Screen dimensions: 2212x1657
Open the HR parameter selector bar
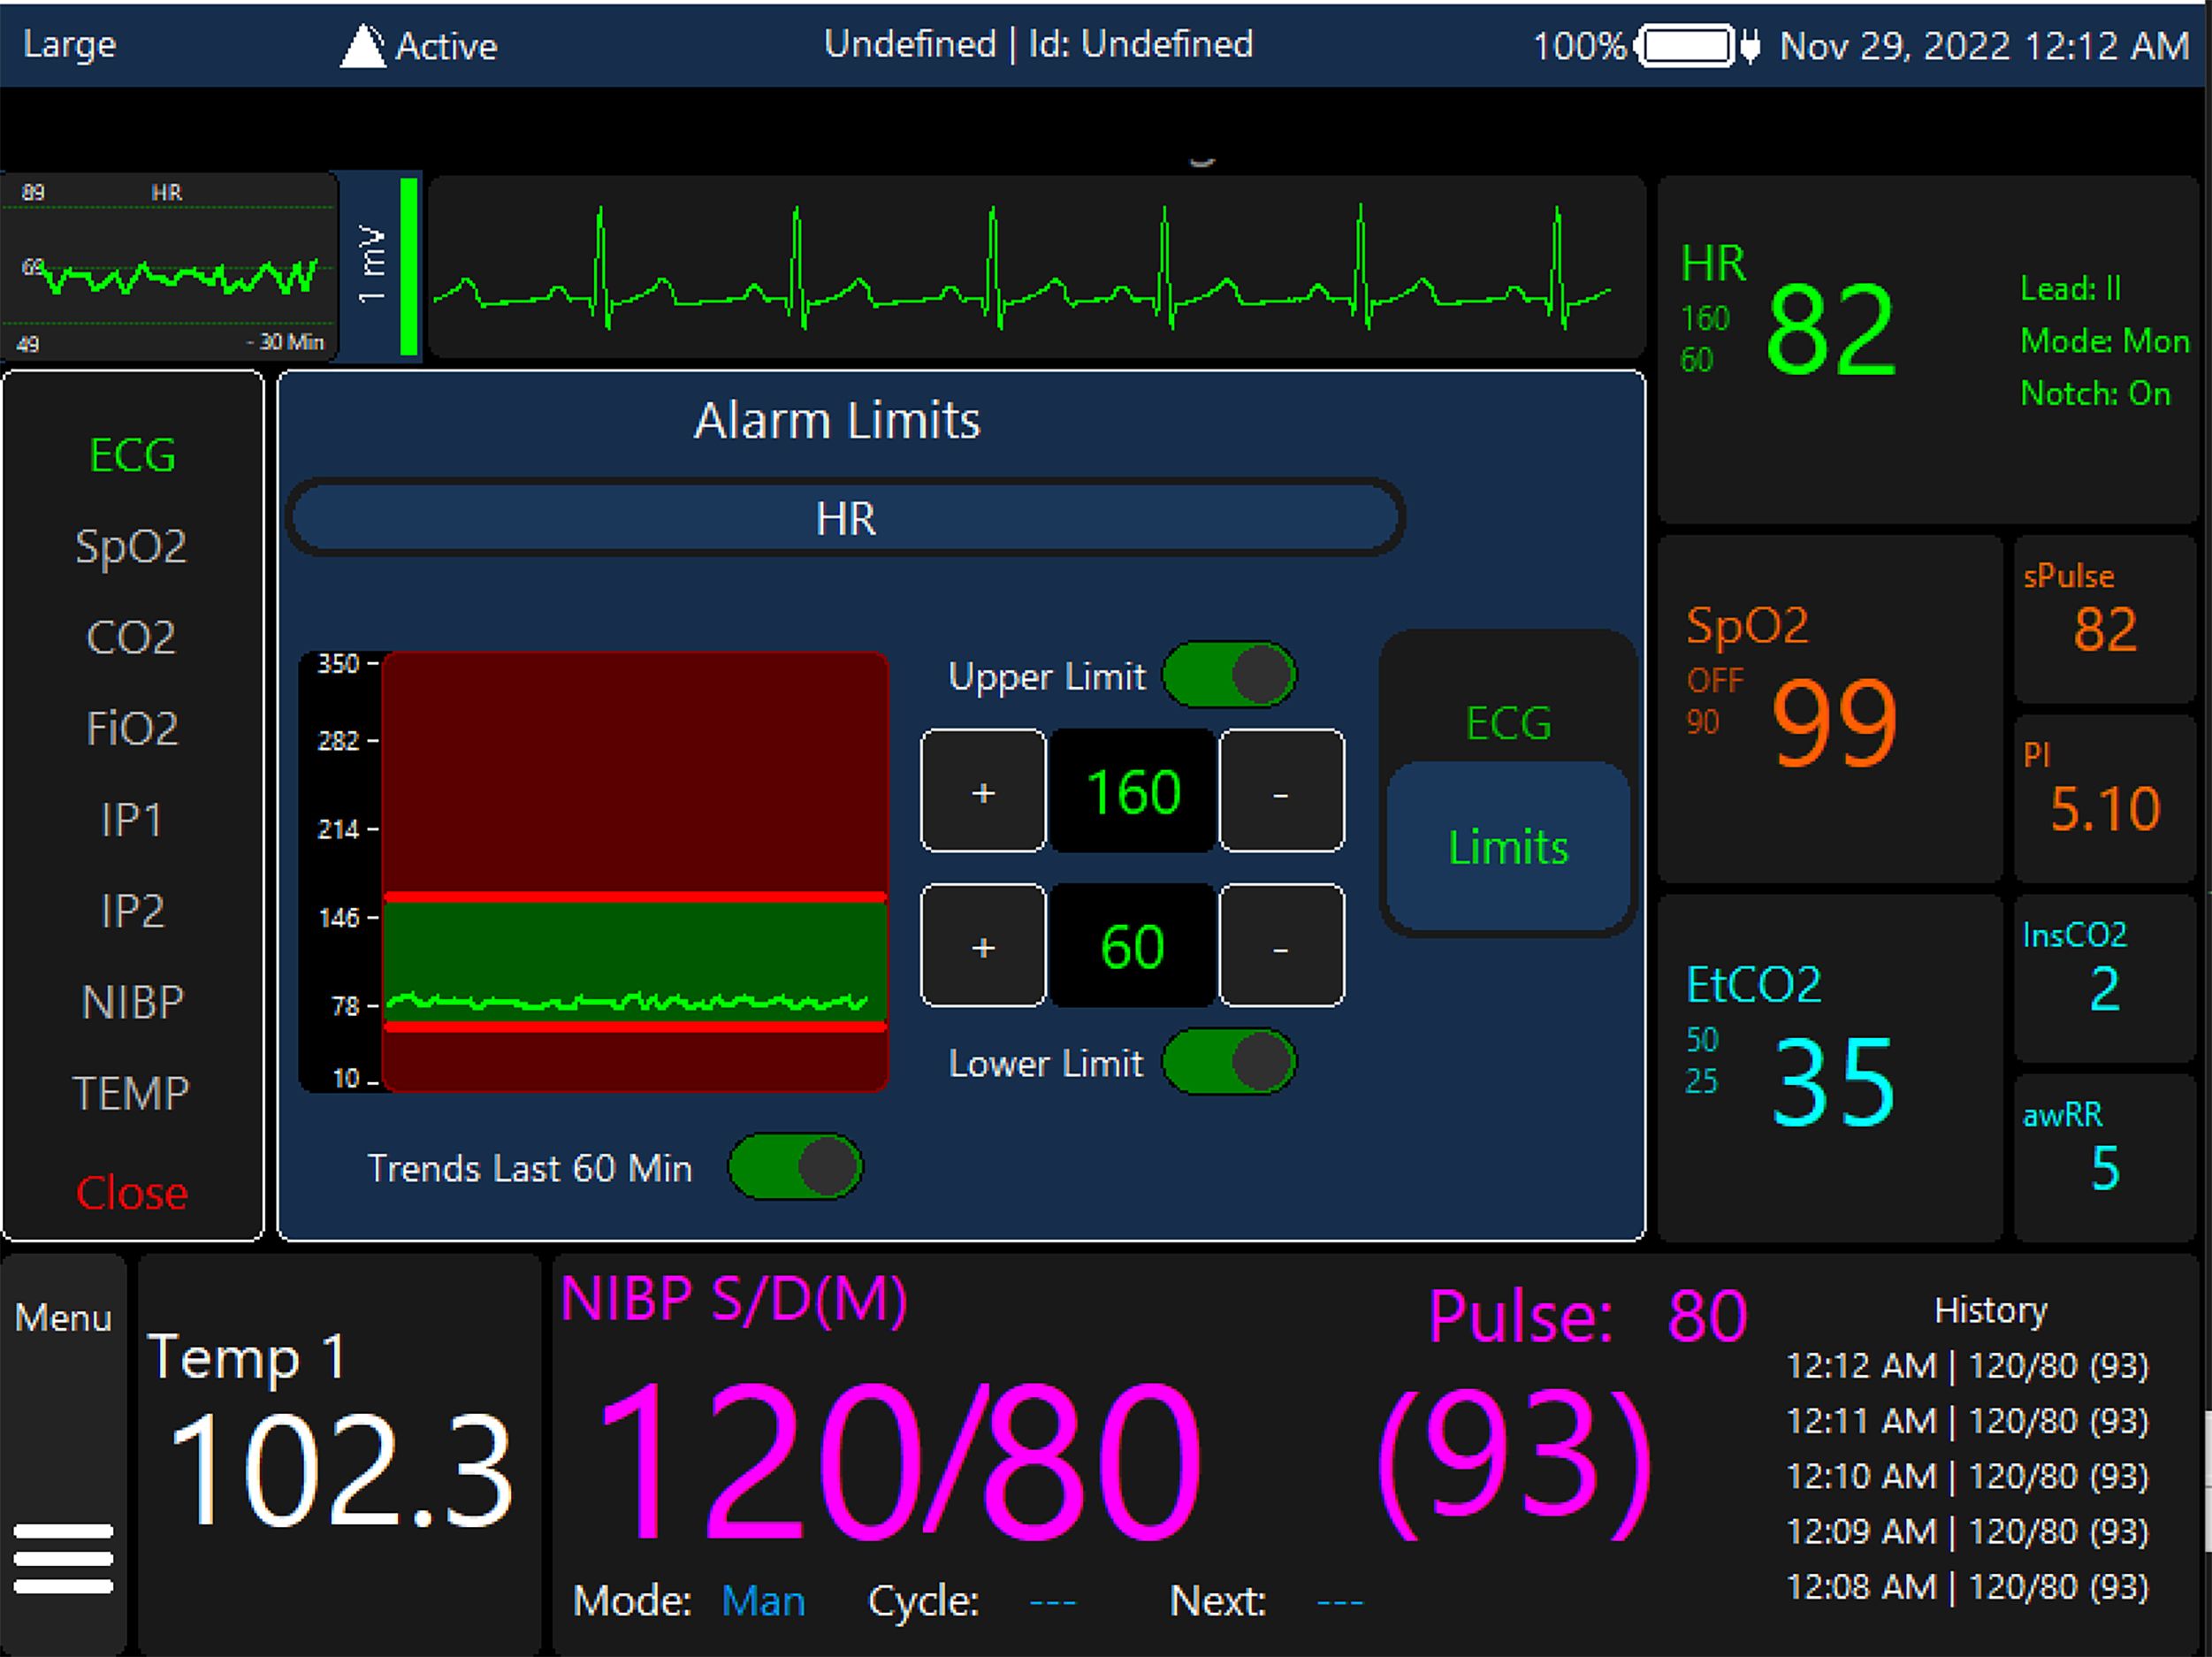[x=845, y=518]
